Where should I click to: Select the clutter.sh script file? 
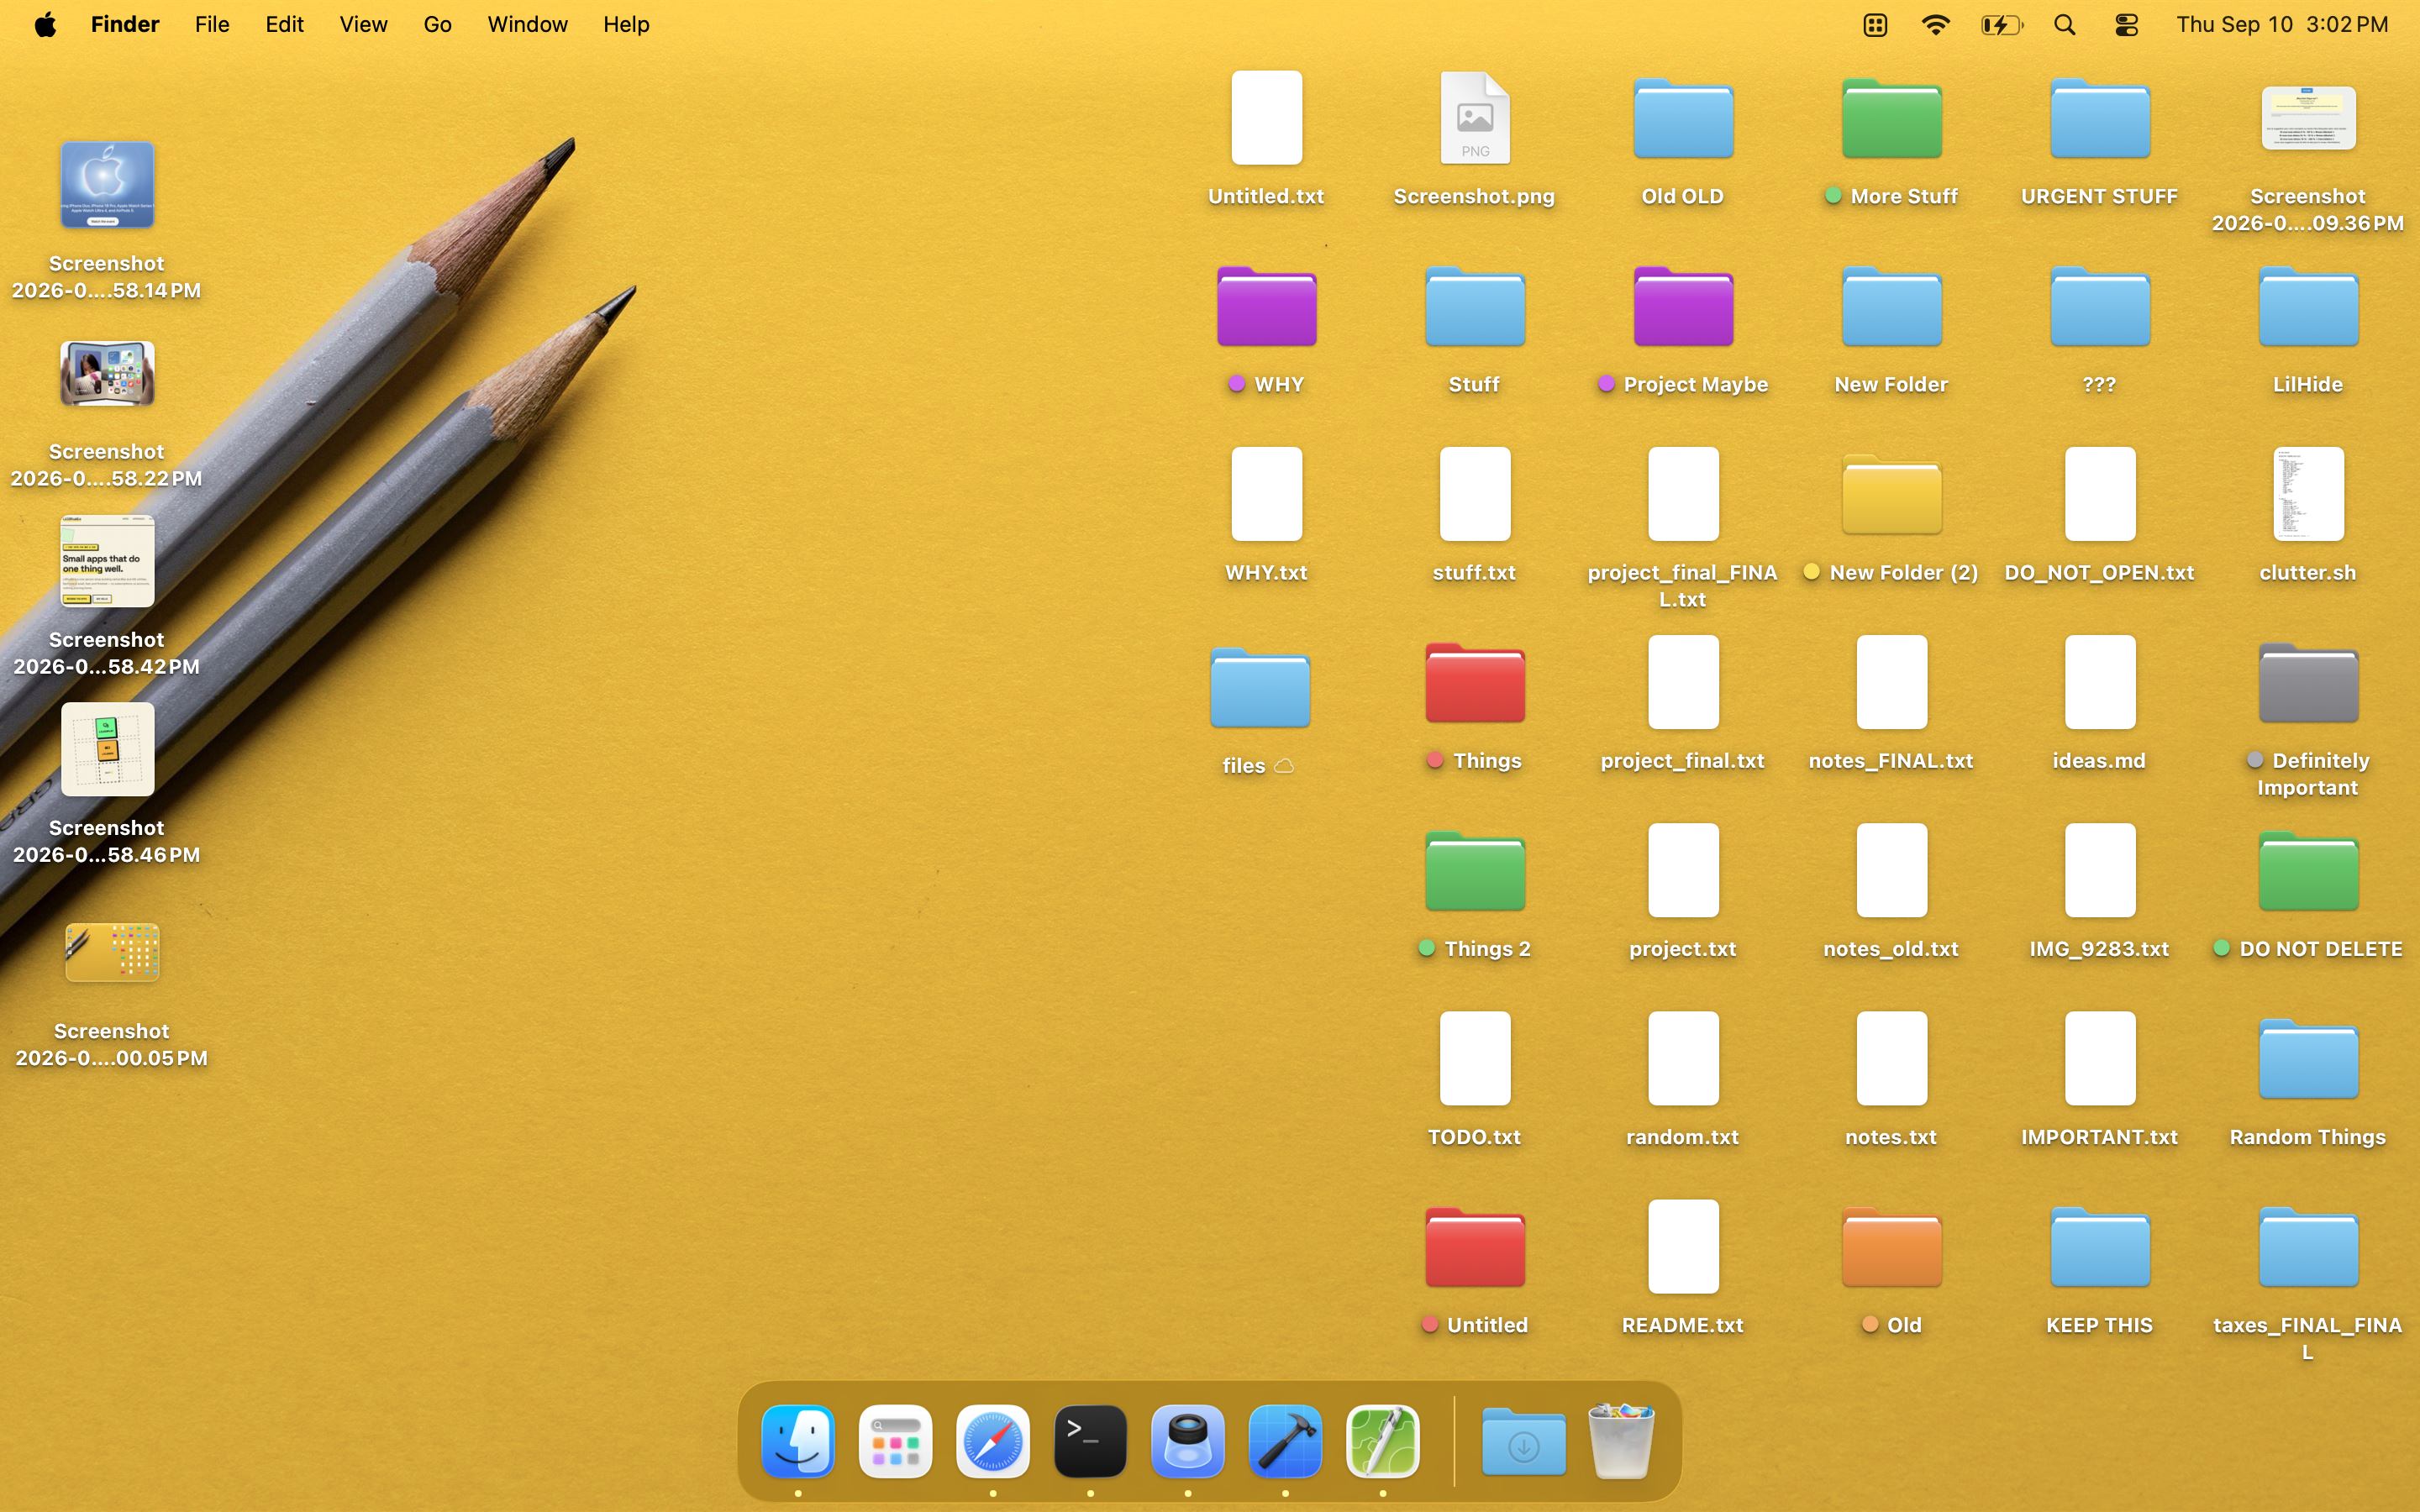[x=2308, y=494]
